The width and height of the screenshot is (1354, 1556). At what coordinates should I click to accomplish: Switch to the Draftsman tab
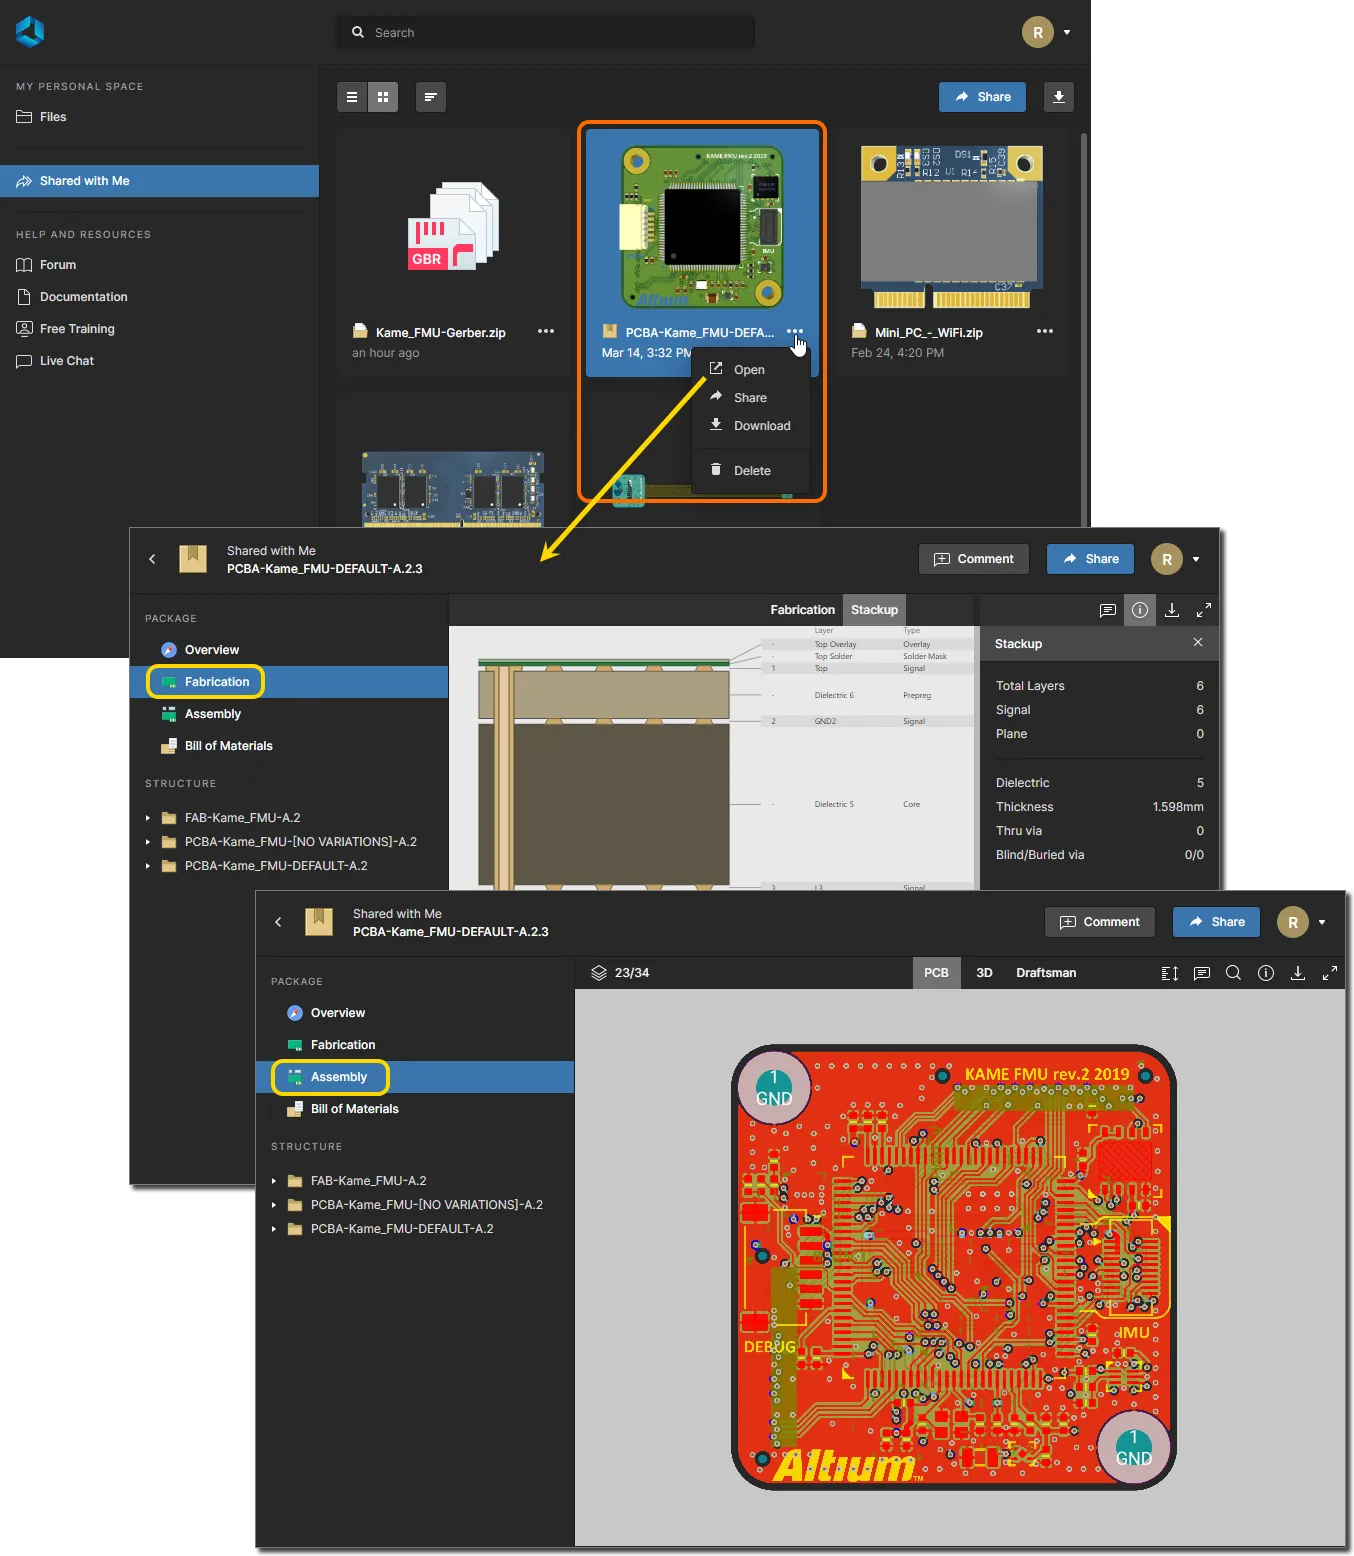(x=1046, y=973)
